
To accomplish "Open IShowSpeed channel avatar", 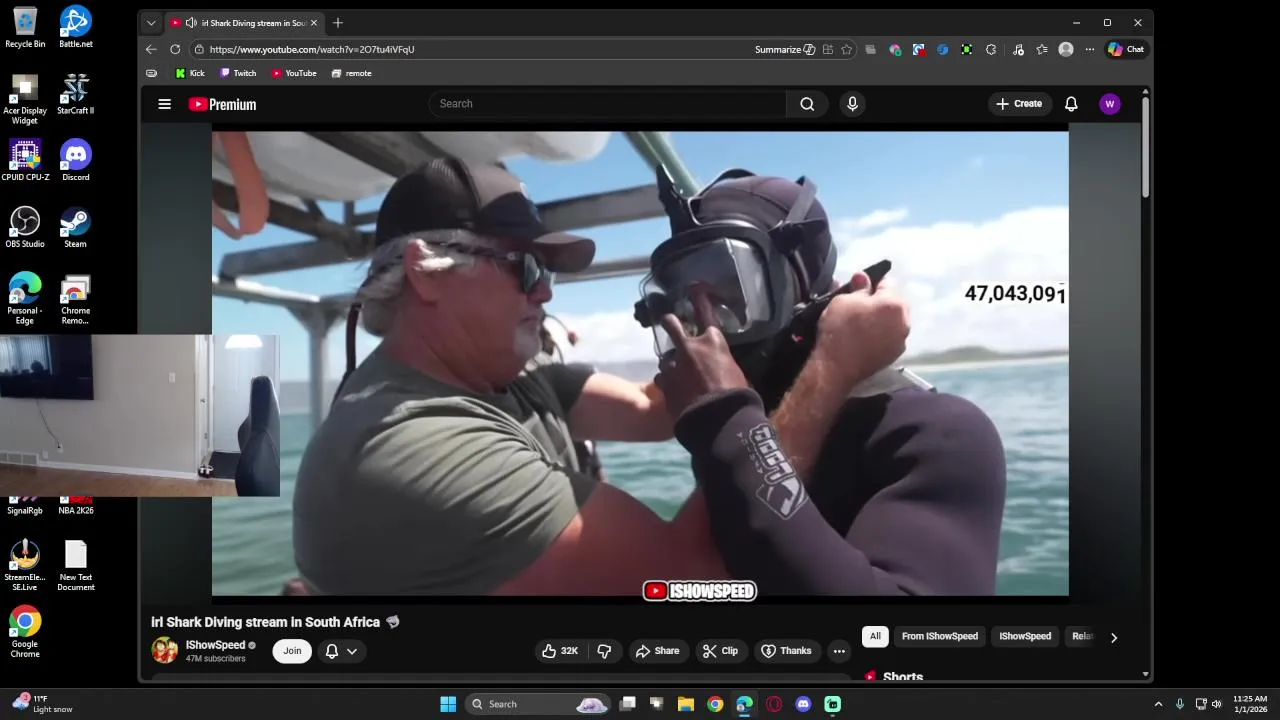I will point(164,651).
